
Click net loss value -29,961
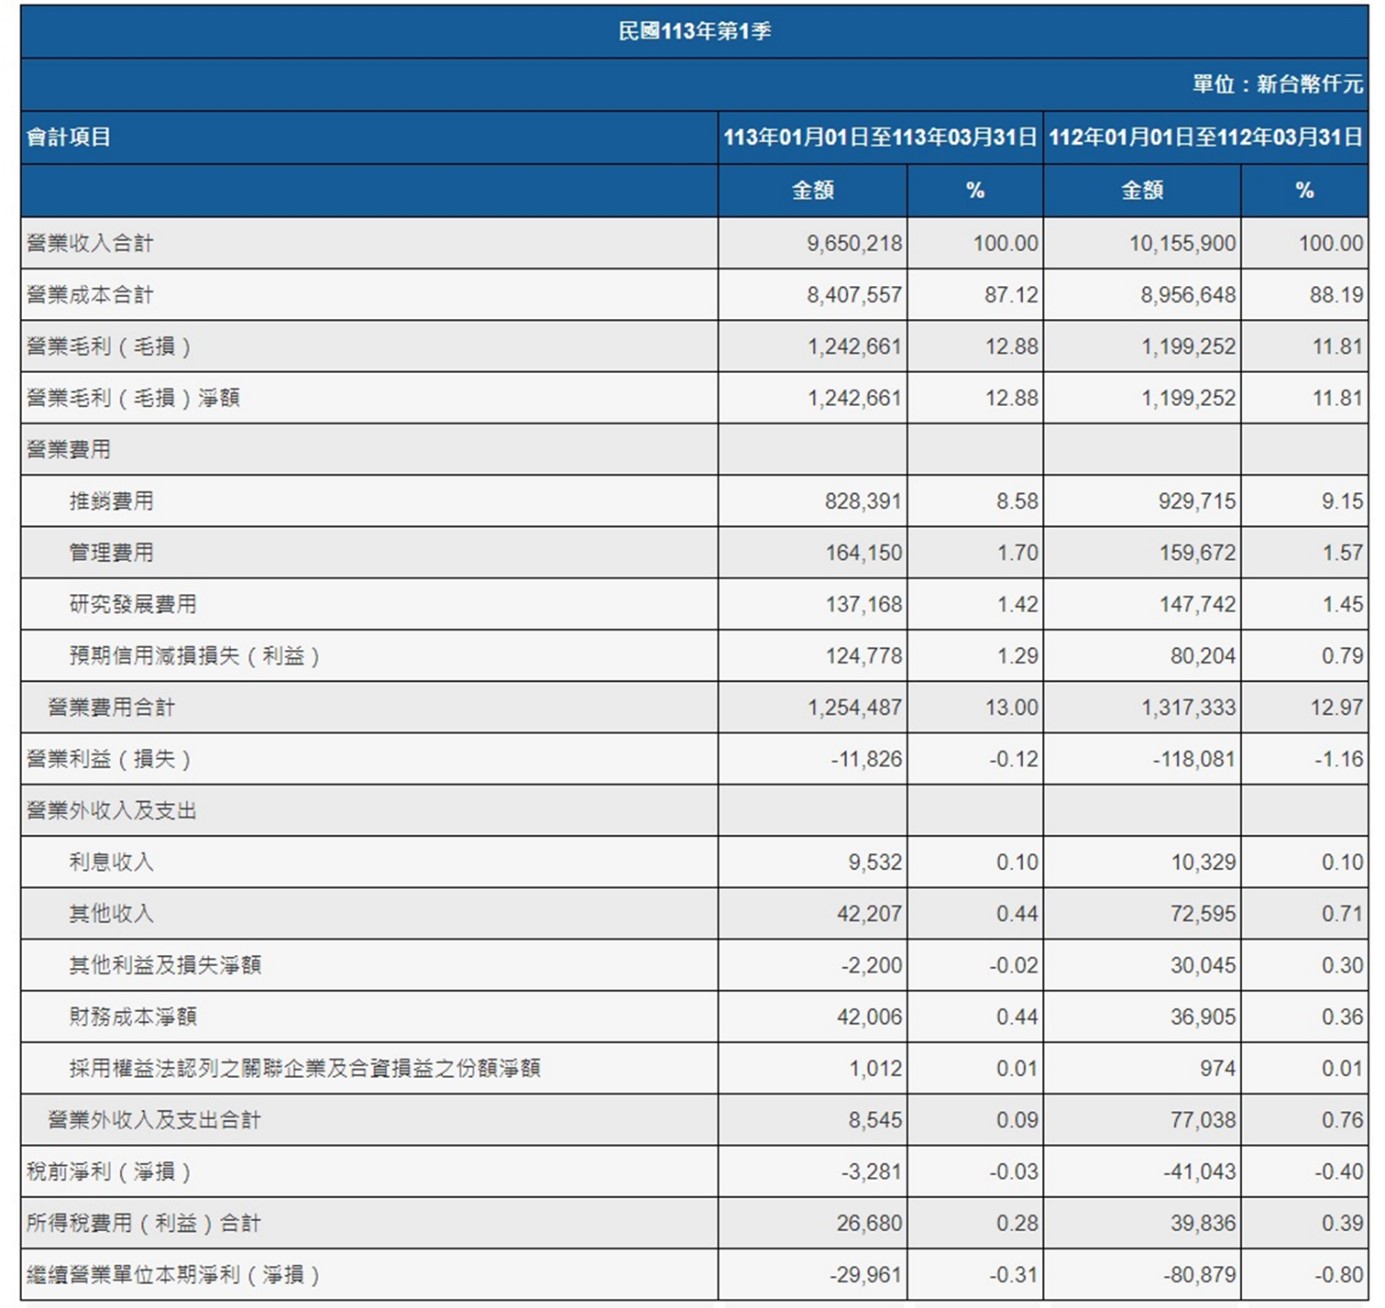pyautogui.click(x=866, y=1275)
